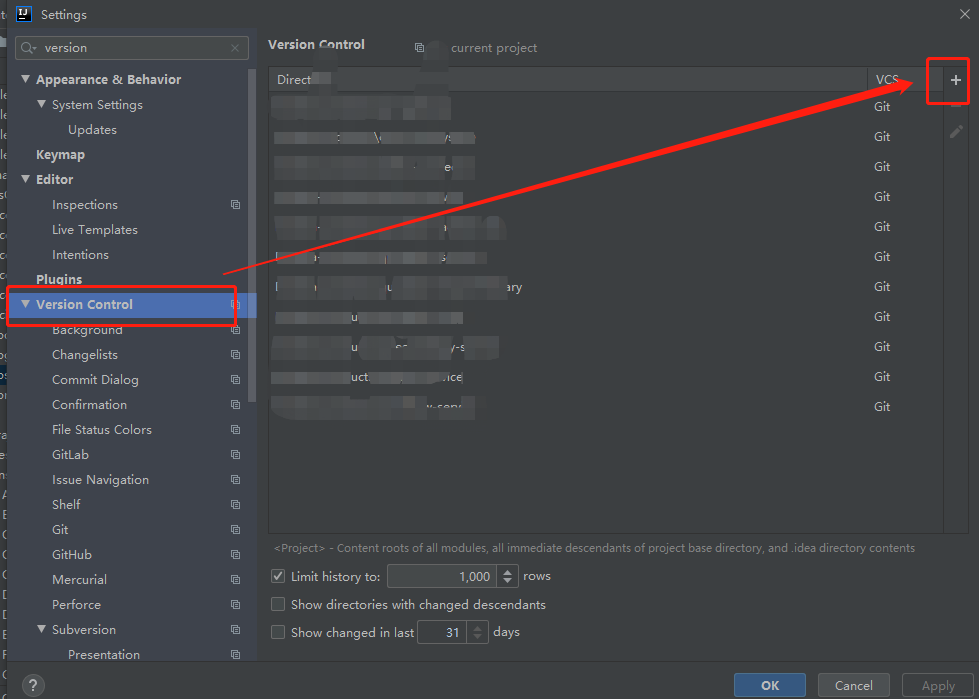Click the plus icon to add VCS mapping
Screen dimensions: 979x699
955,80
